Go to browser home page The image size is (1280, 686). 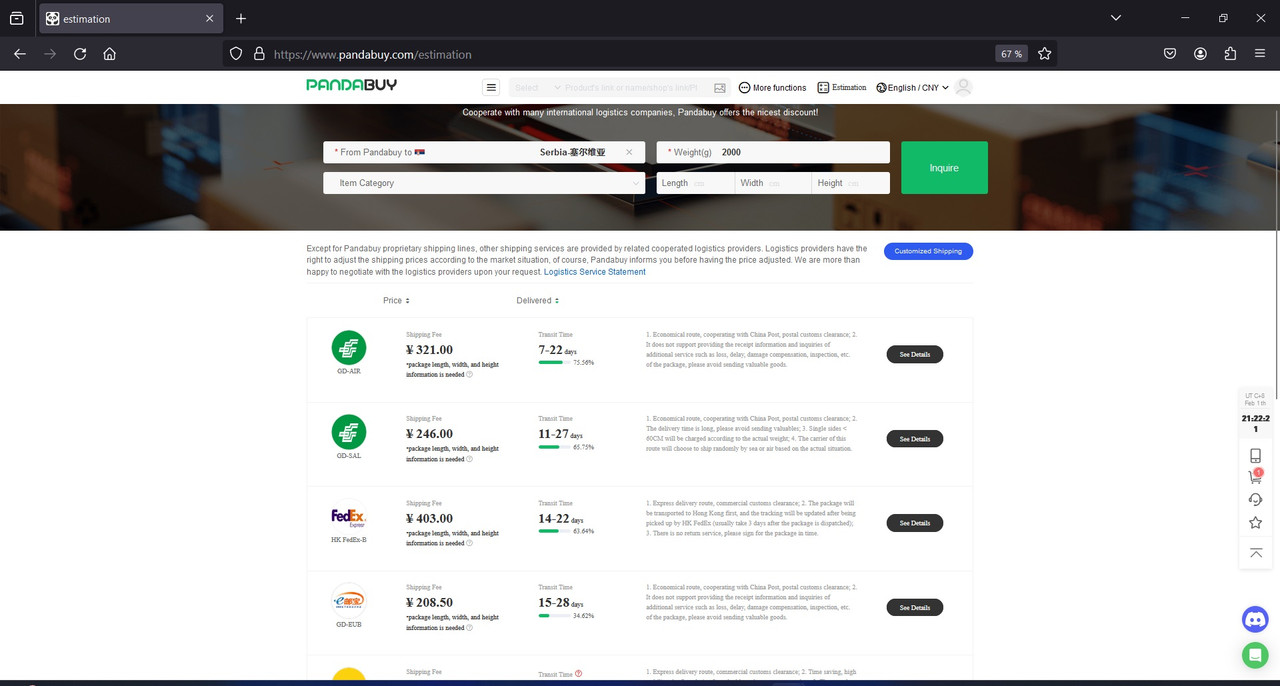(x=110, y=54)
